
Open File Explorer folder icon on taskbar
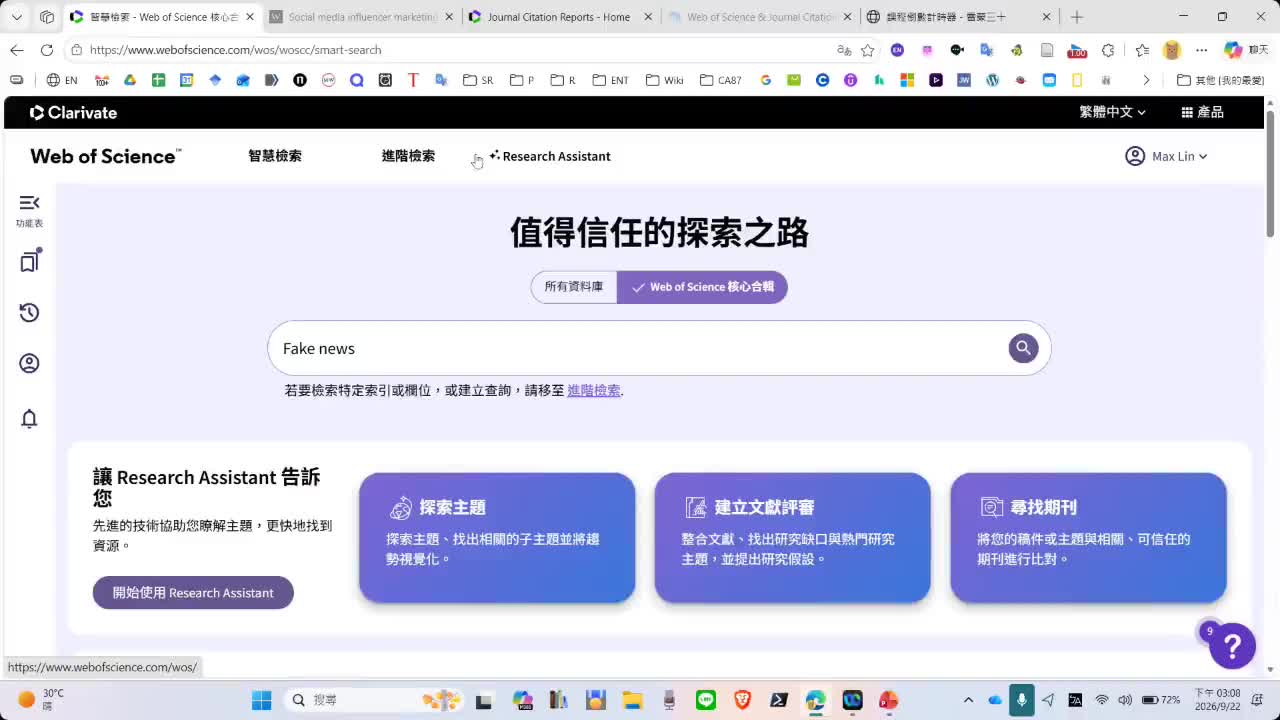point(632,700)
